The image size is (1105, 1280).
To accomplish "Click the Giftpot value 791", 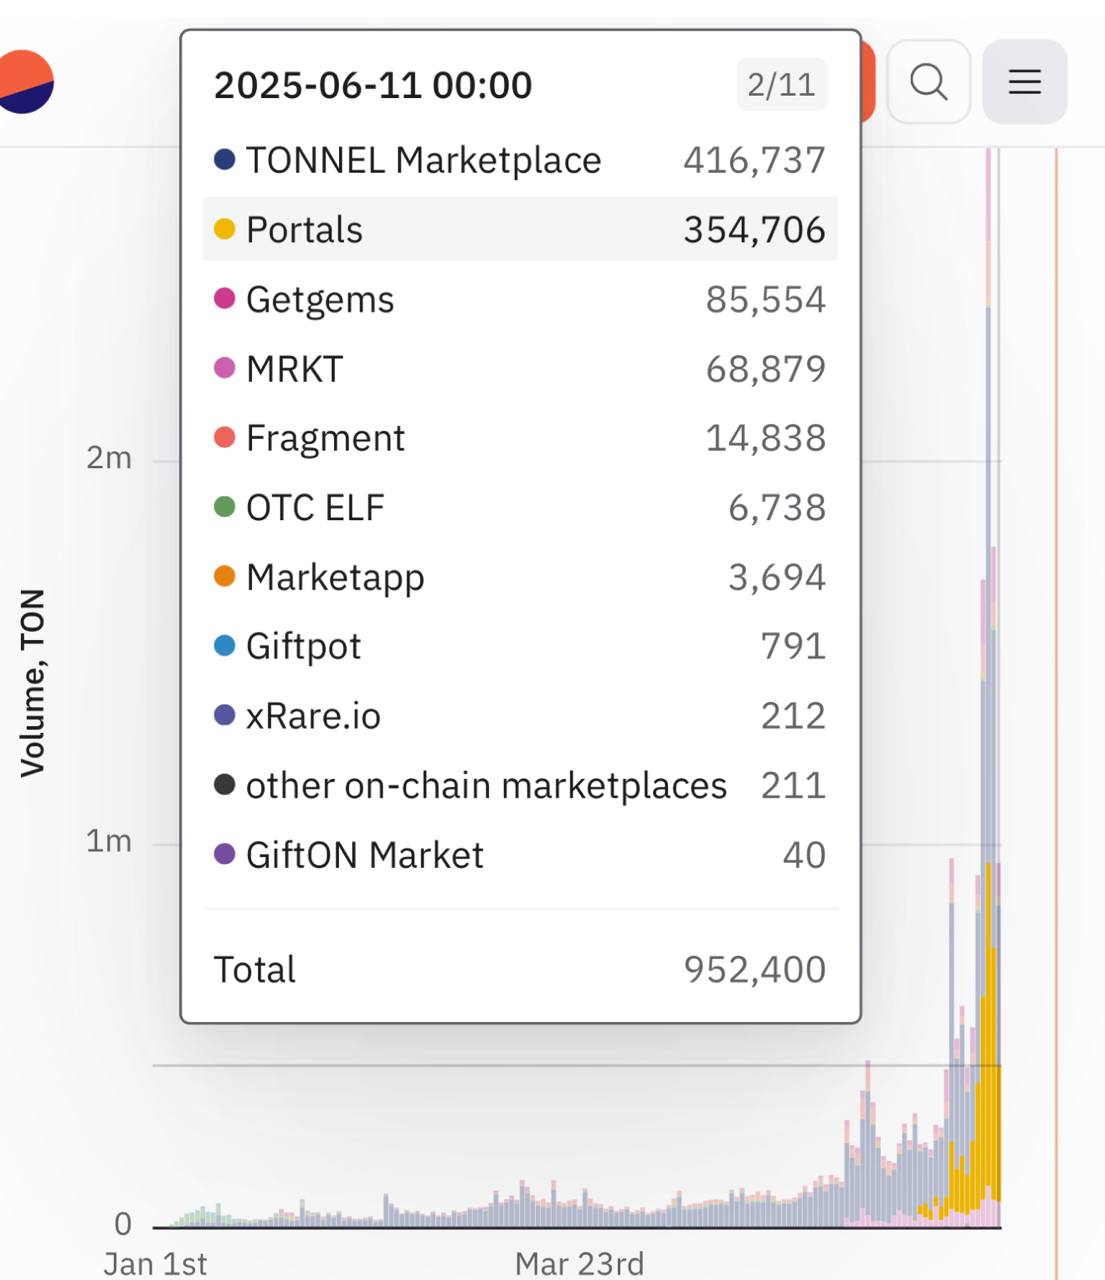I will 794,646.
